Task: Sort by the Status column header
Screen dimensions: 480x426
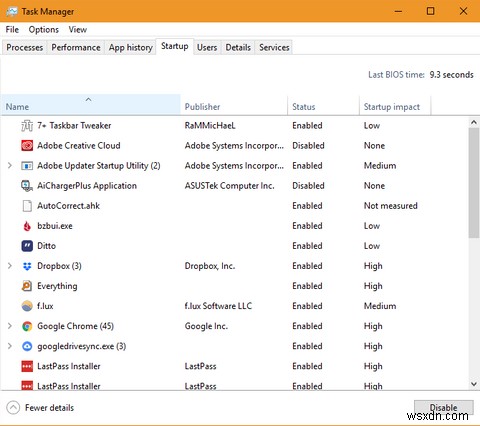Action: 323,105
